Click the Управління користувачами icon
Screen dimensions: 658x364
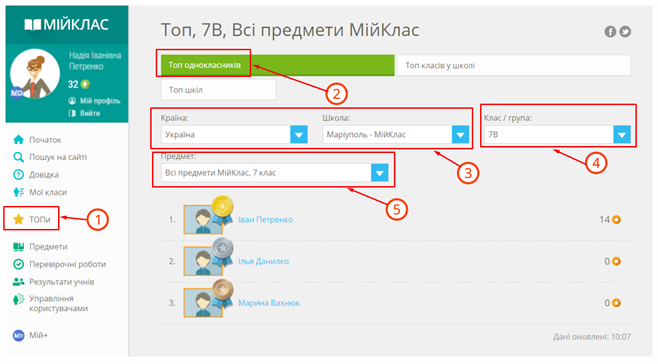coord(18,300)
